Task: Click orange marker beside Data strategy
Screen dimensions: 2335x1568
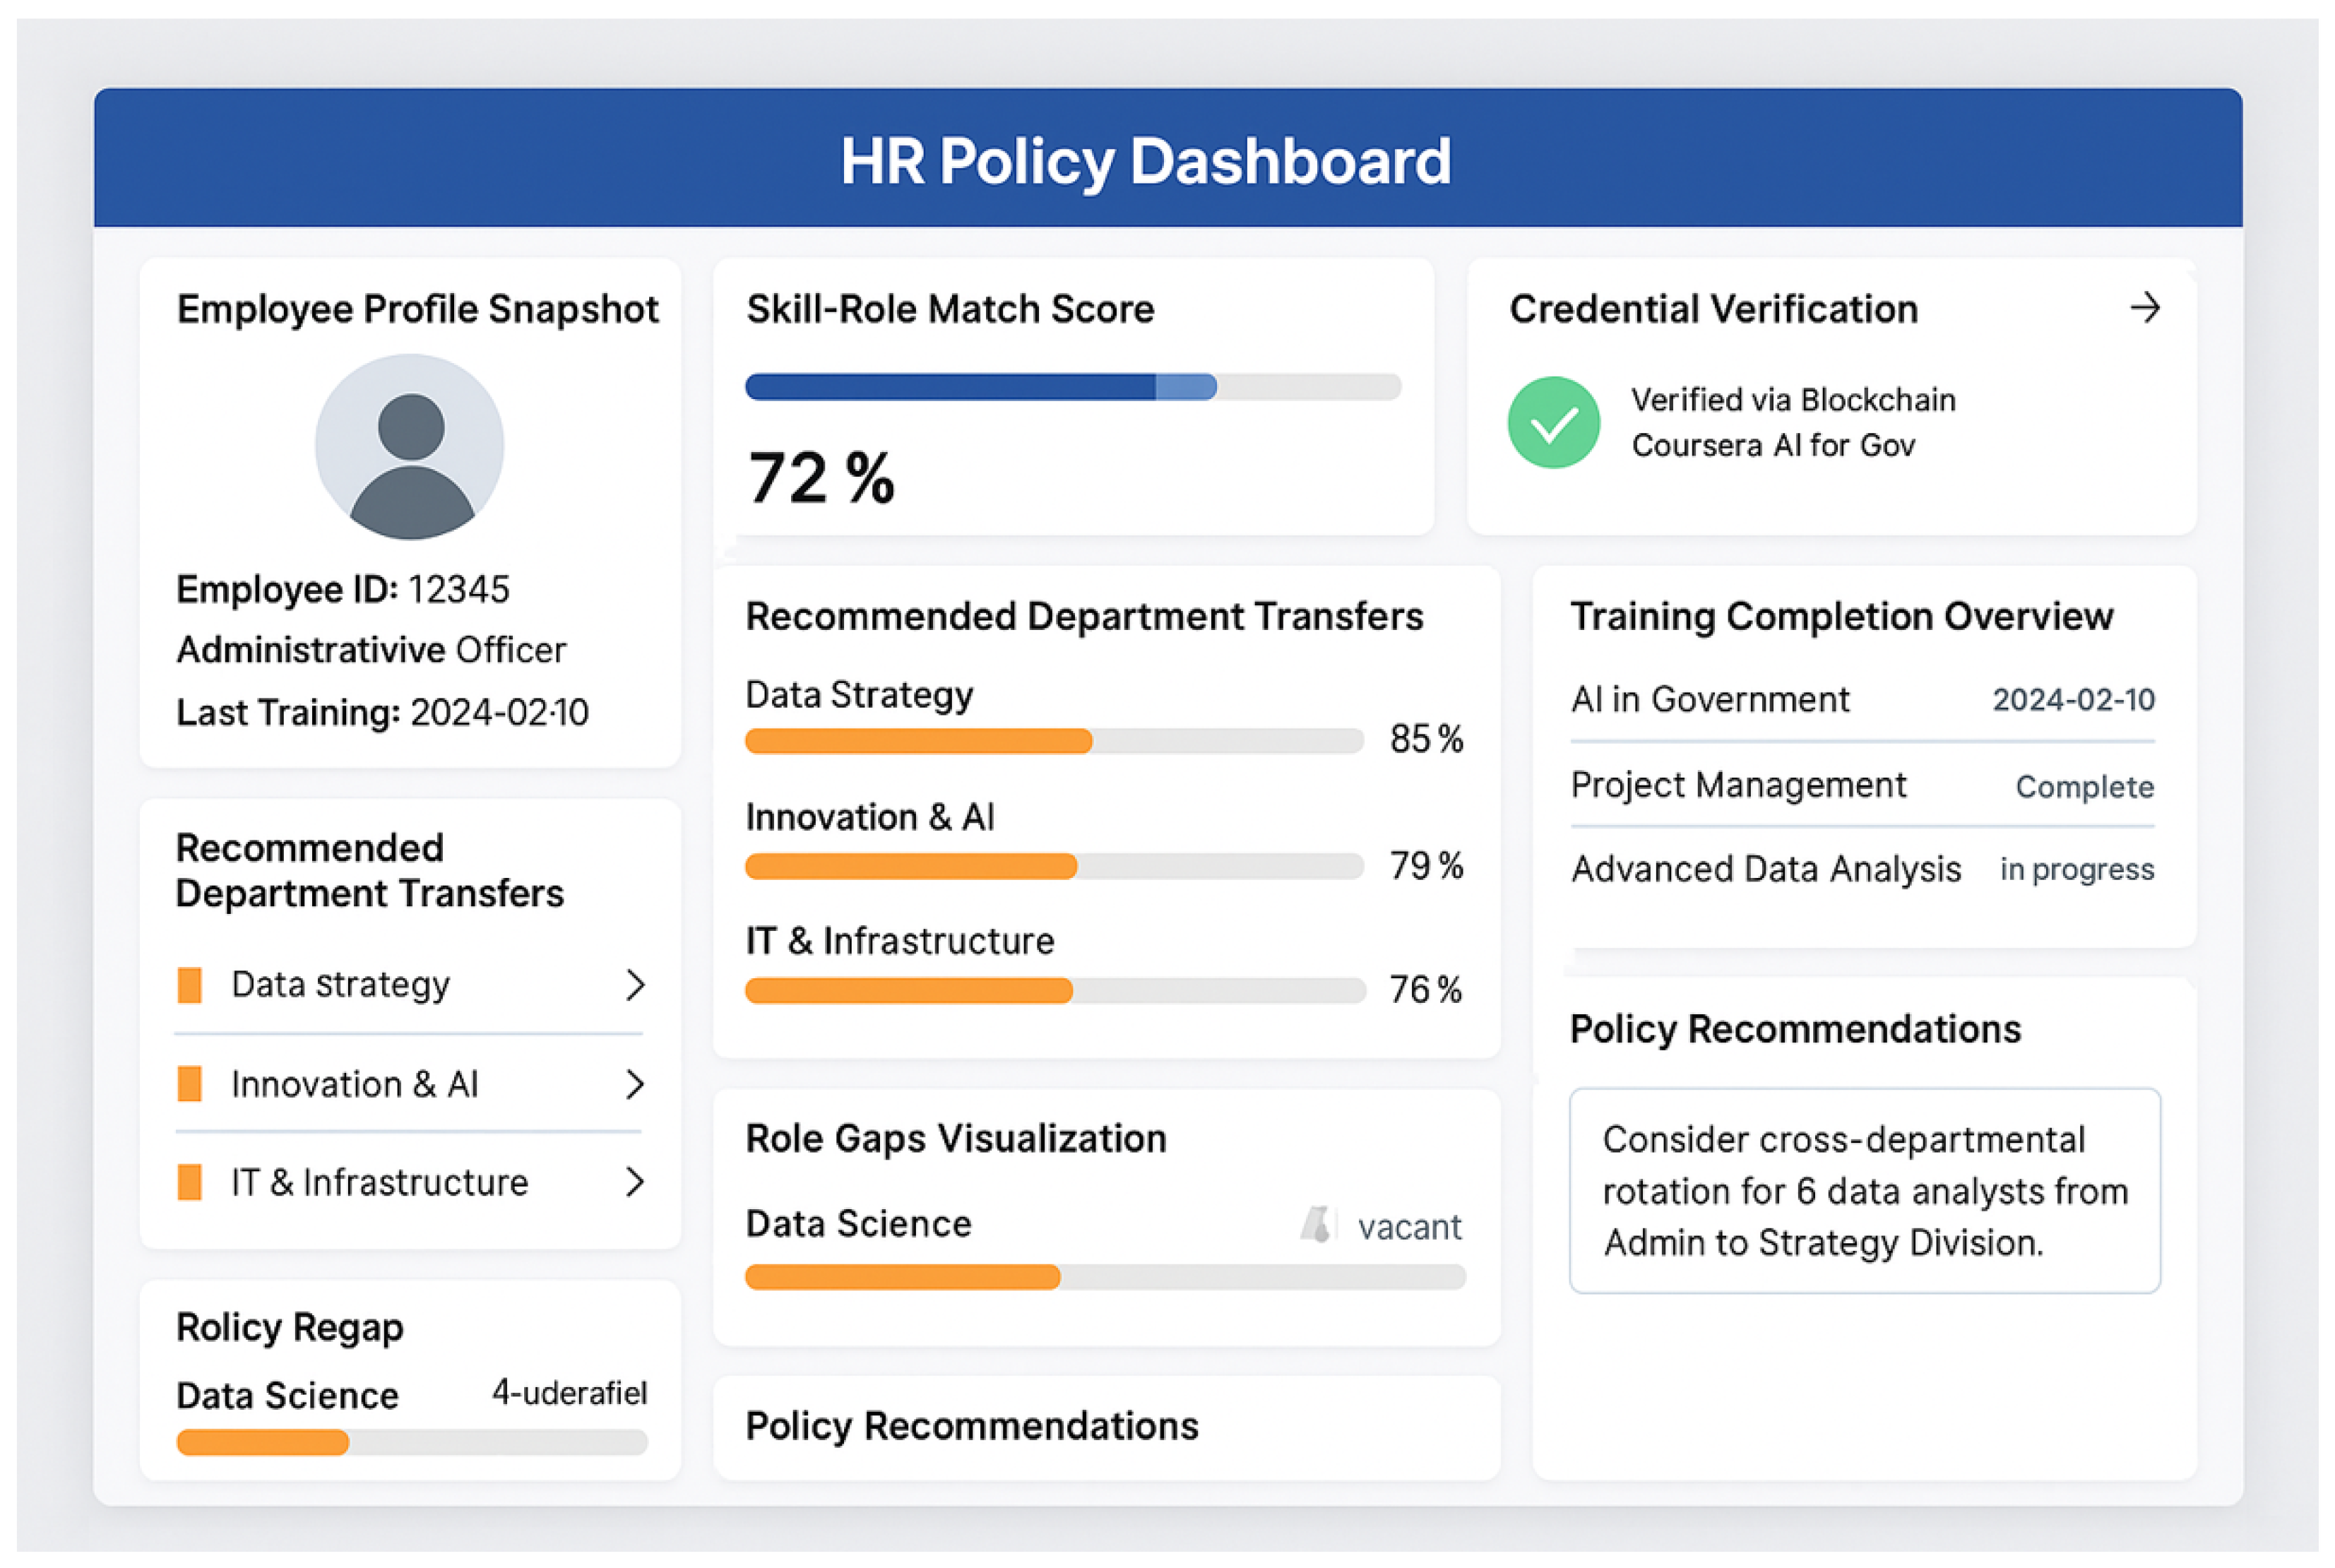Action: [x=189, y=985]
